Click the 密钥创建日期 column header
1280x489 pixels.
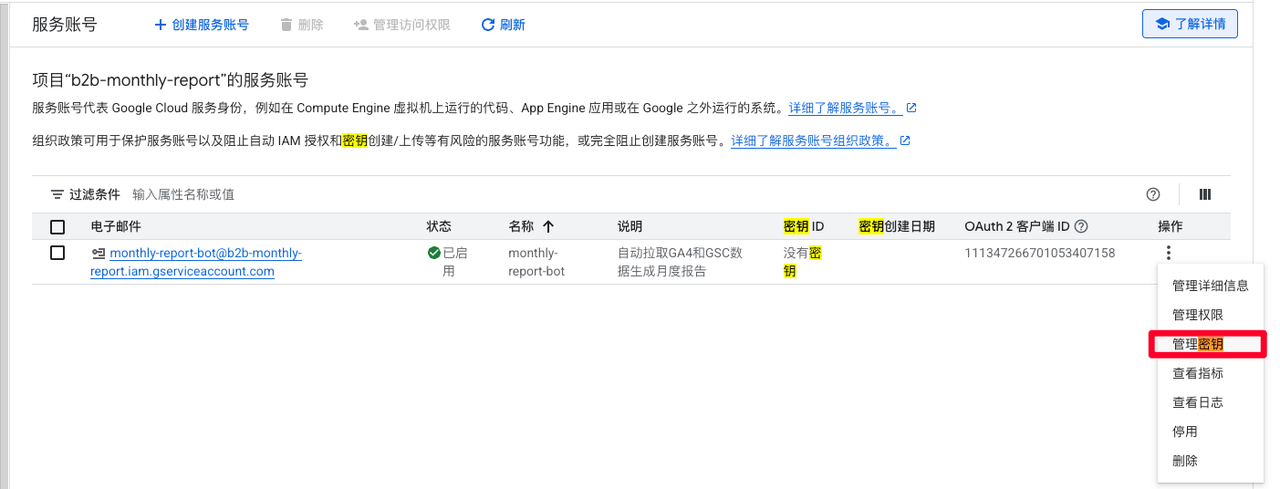click(897, 227)
